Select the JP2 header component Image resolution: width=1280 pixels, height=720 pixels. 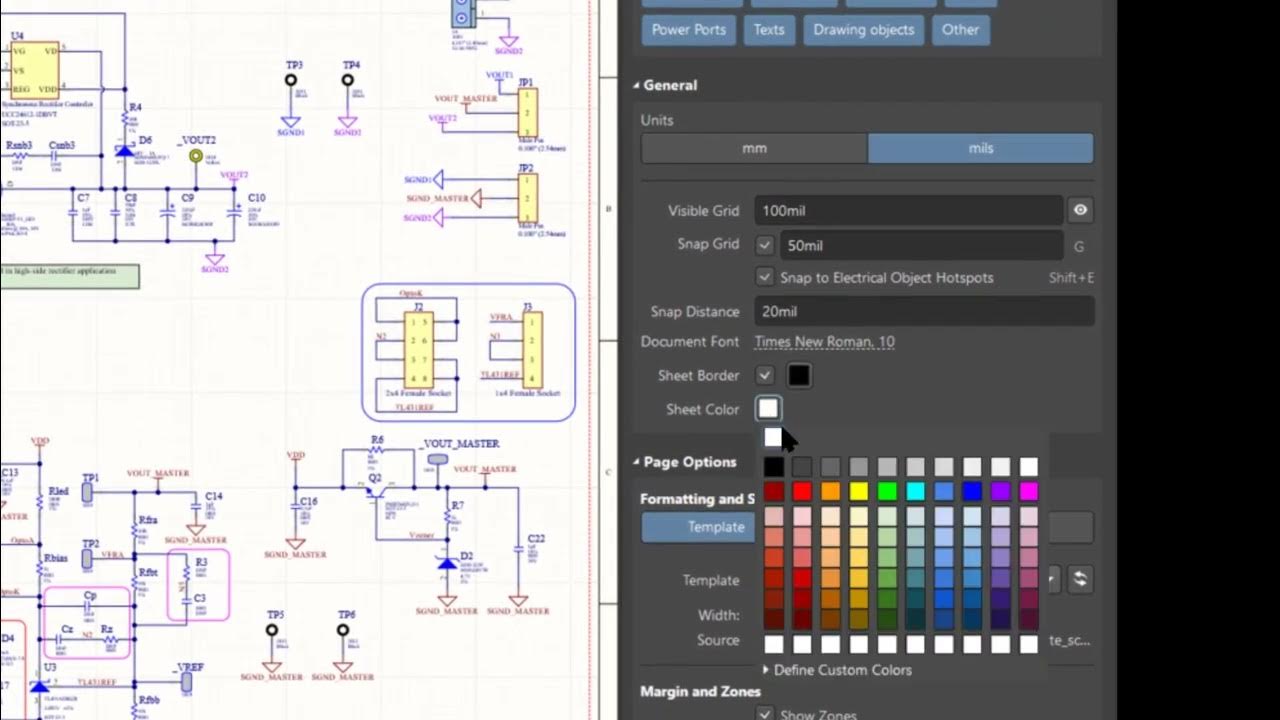[527, 198]
